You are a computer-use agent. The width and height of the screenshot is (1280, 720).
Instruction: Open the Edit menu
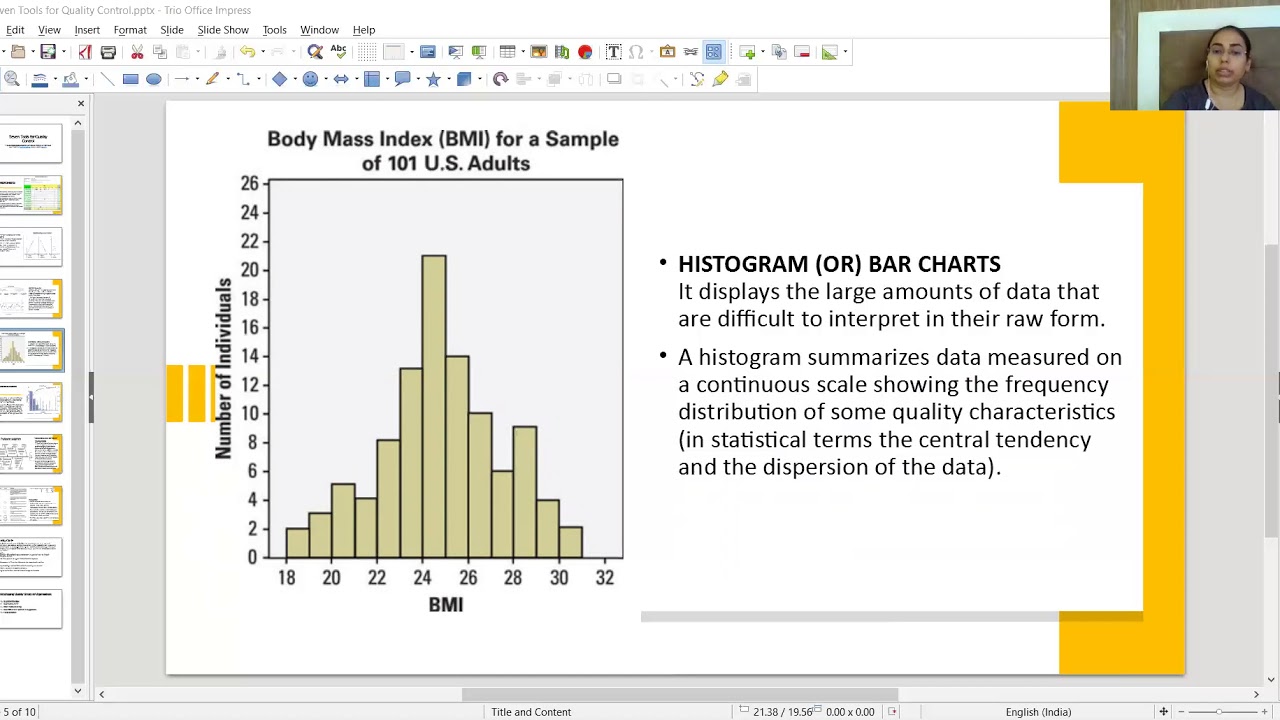[15, 30]
